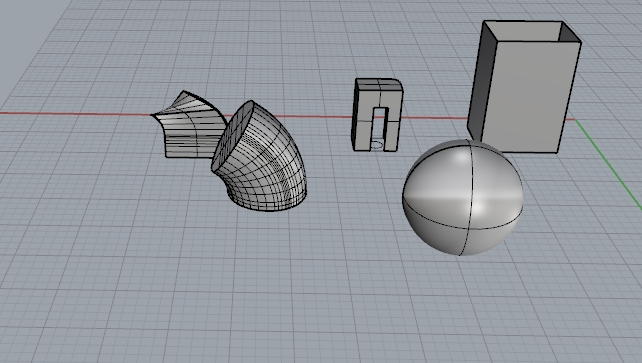Click the elbow pipe's elliptical open end
Viewport: 642px width, 363px height.
tap(233, 135)
